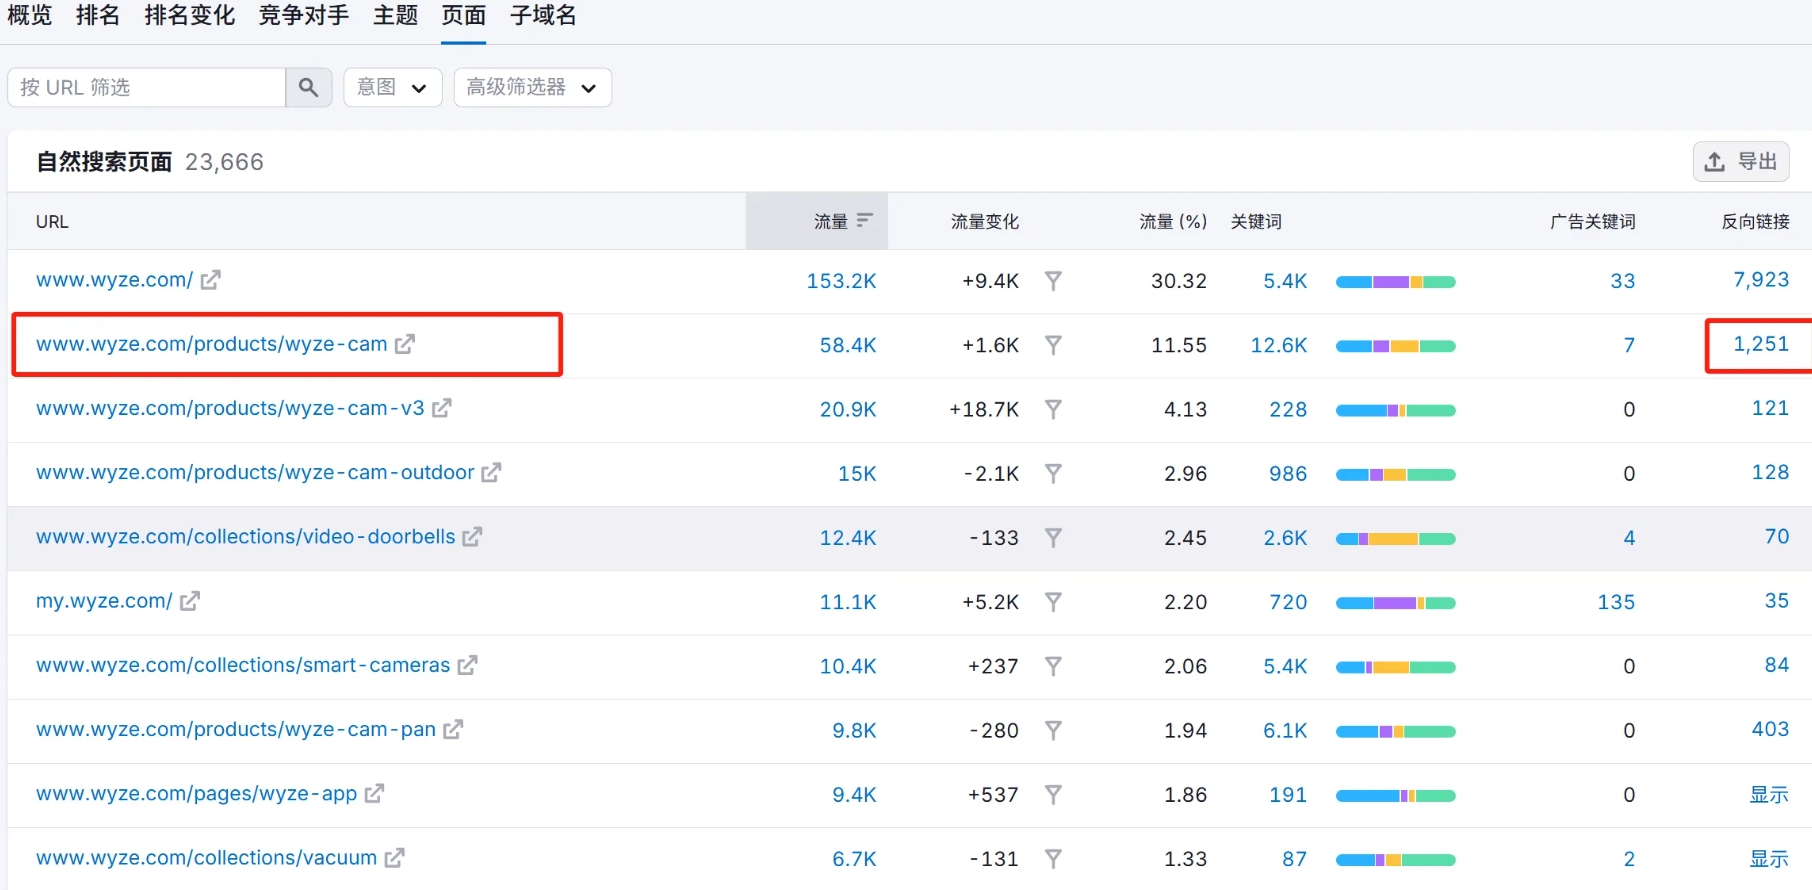1812x890 pixels.
Task: Select the 页面 tab
Action: coord(464,16)
